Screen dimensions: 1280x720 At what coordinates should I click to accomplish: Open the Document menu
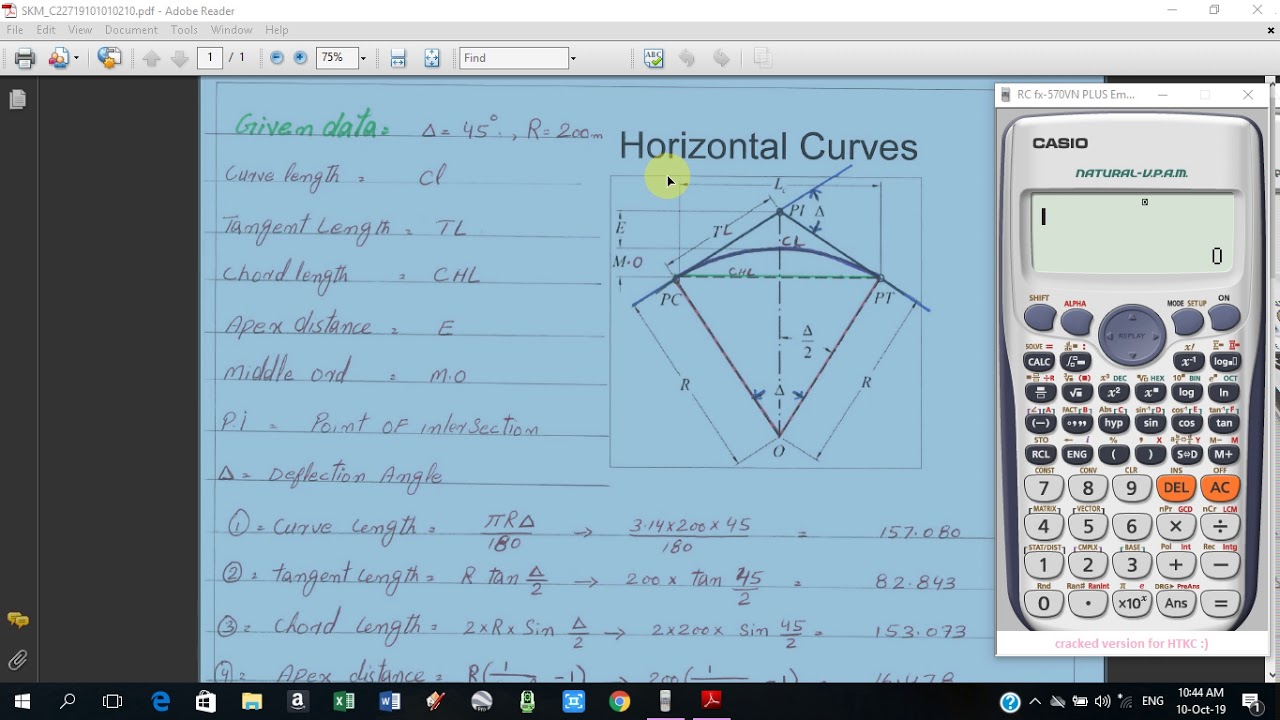[131, 30]
